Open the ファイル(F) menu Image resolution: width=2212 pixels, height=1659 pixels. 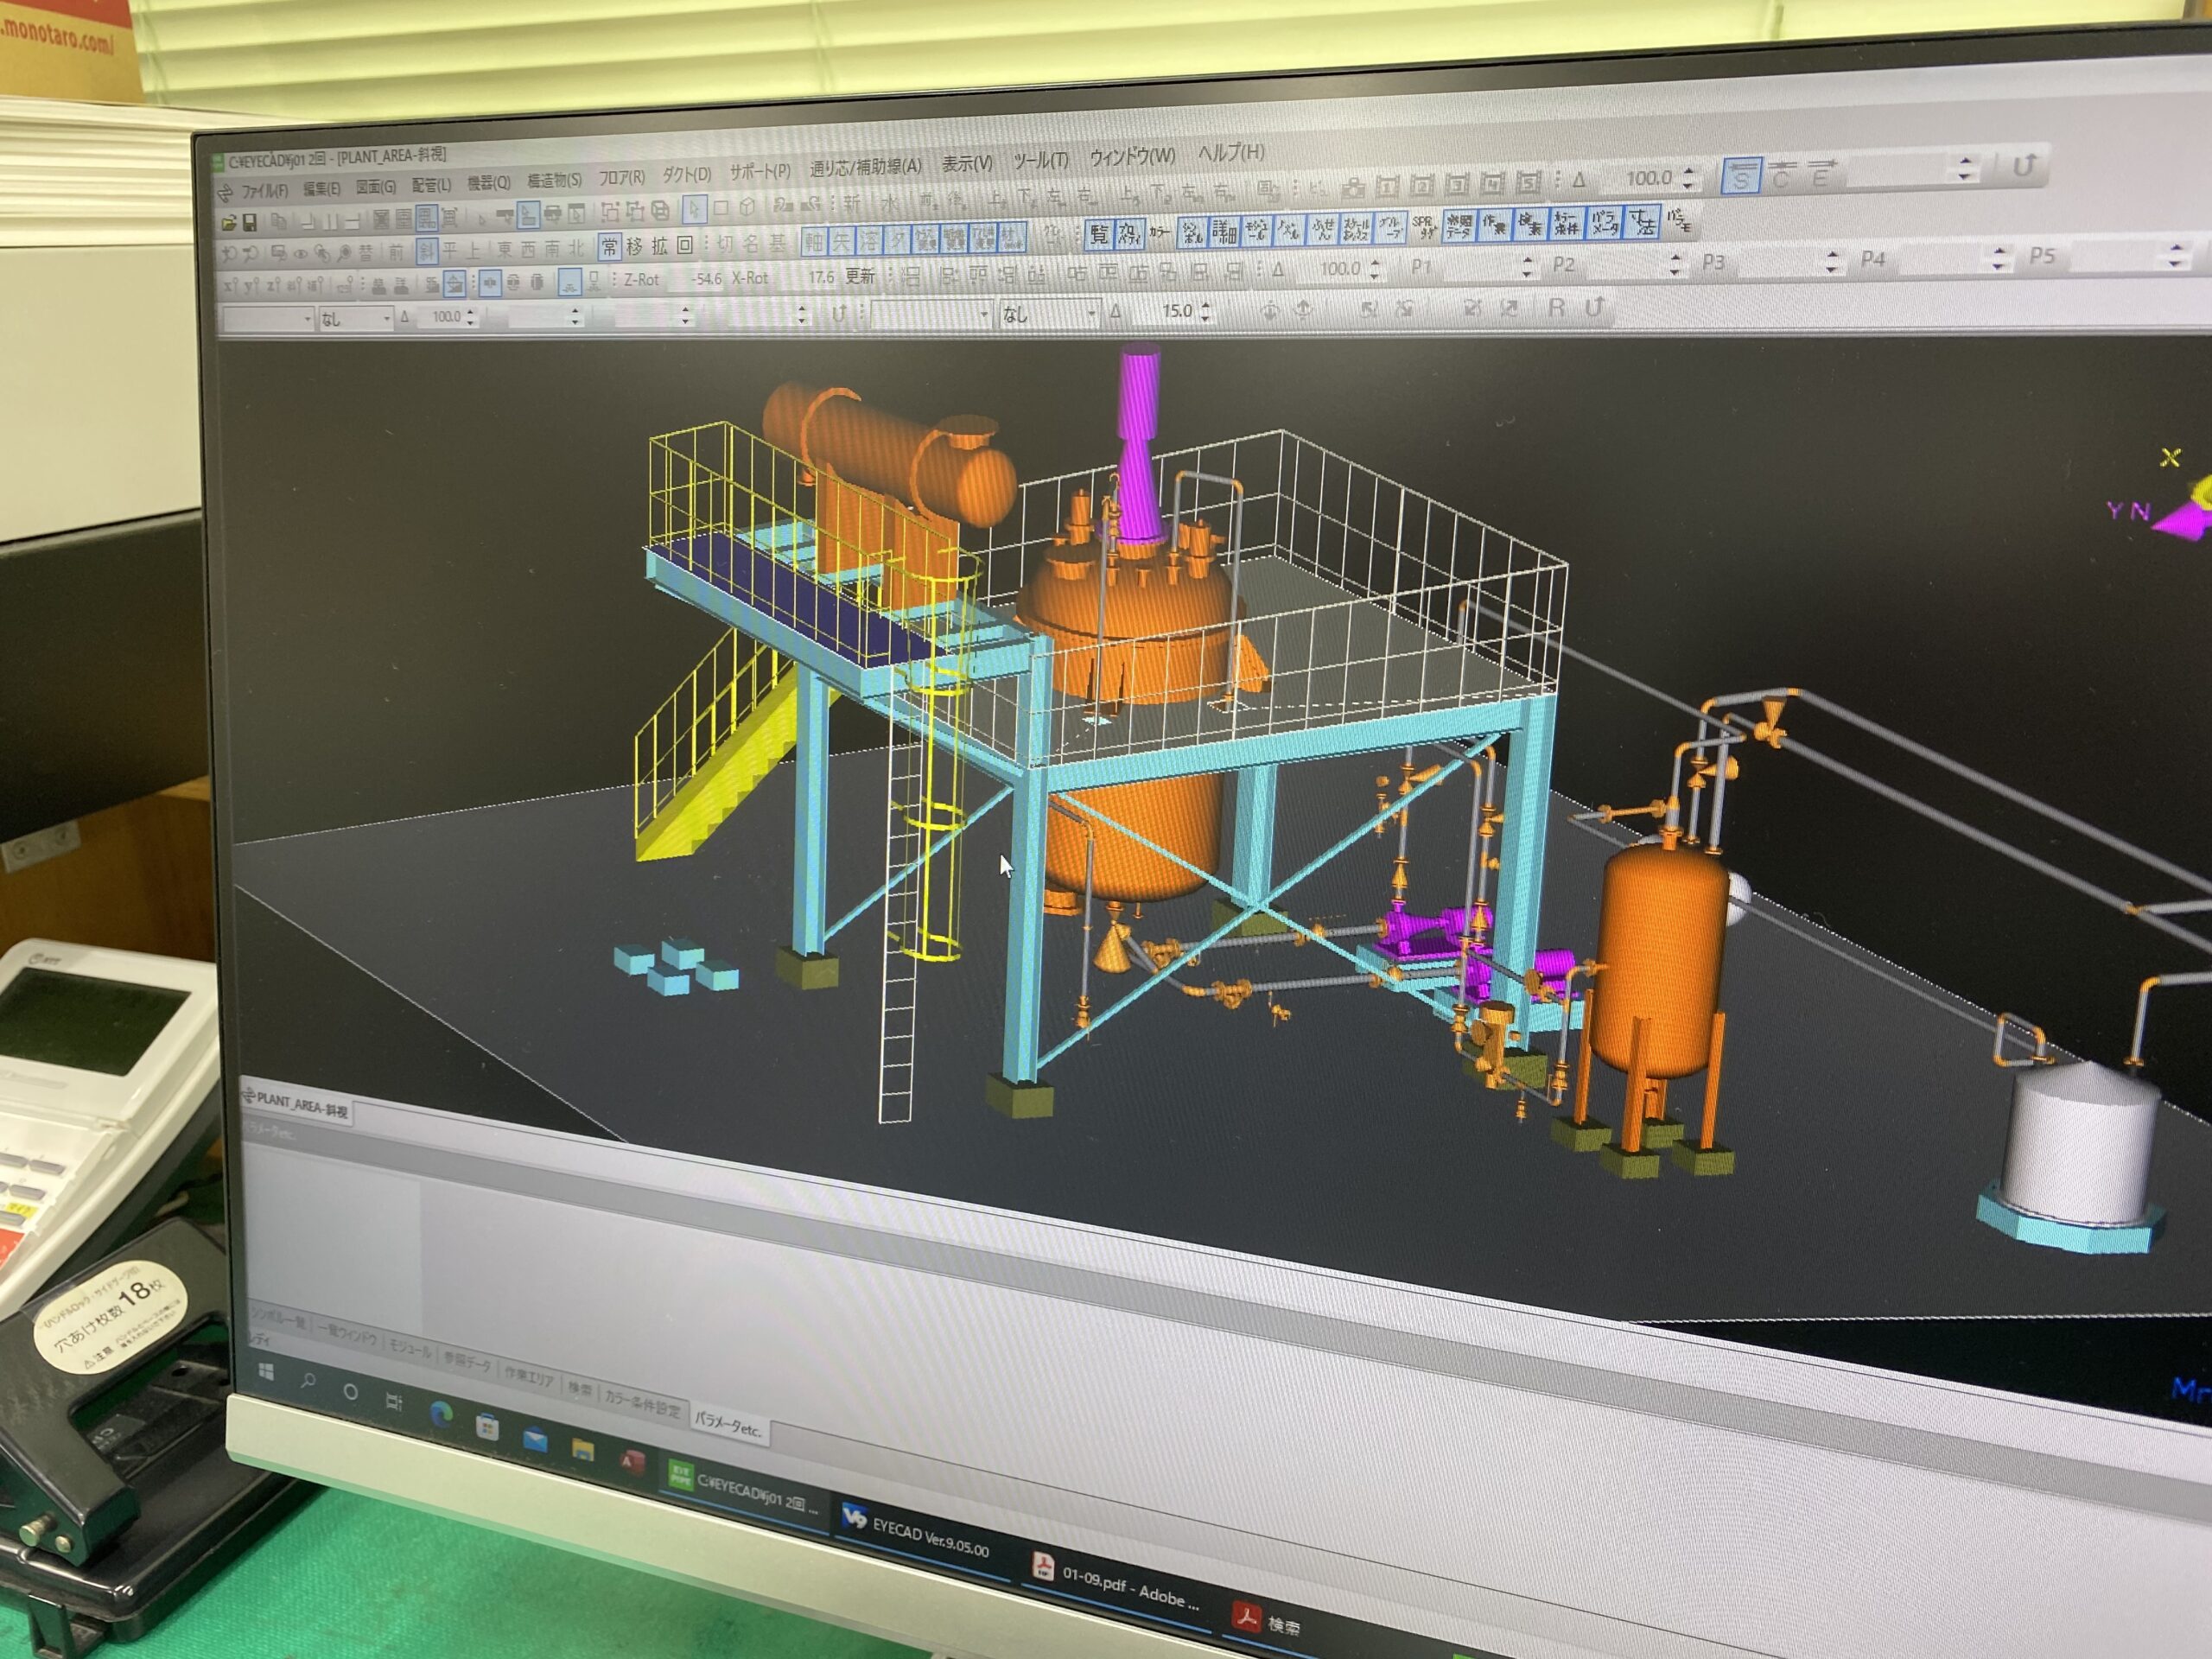tap(264, 190)
